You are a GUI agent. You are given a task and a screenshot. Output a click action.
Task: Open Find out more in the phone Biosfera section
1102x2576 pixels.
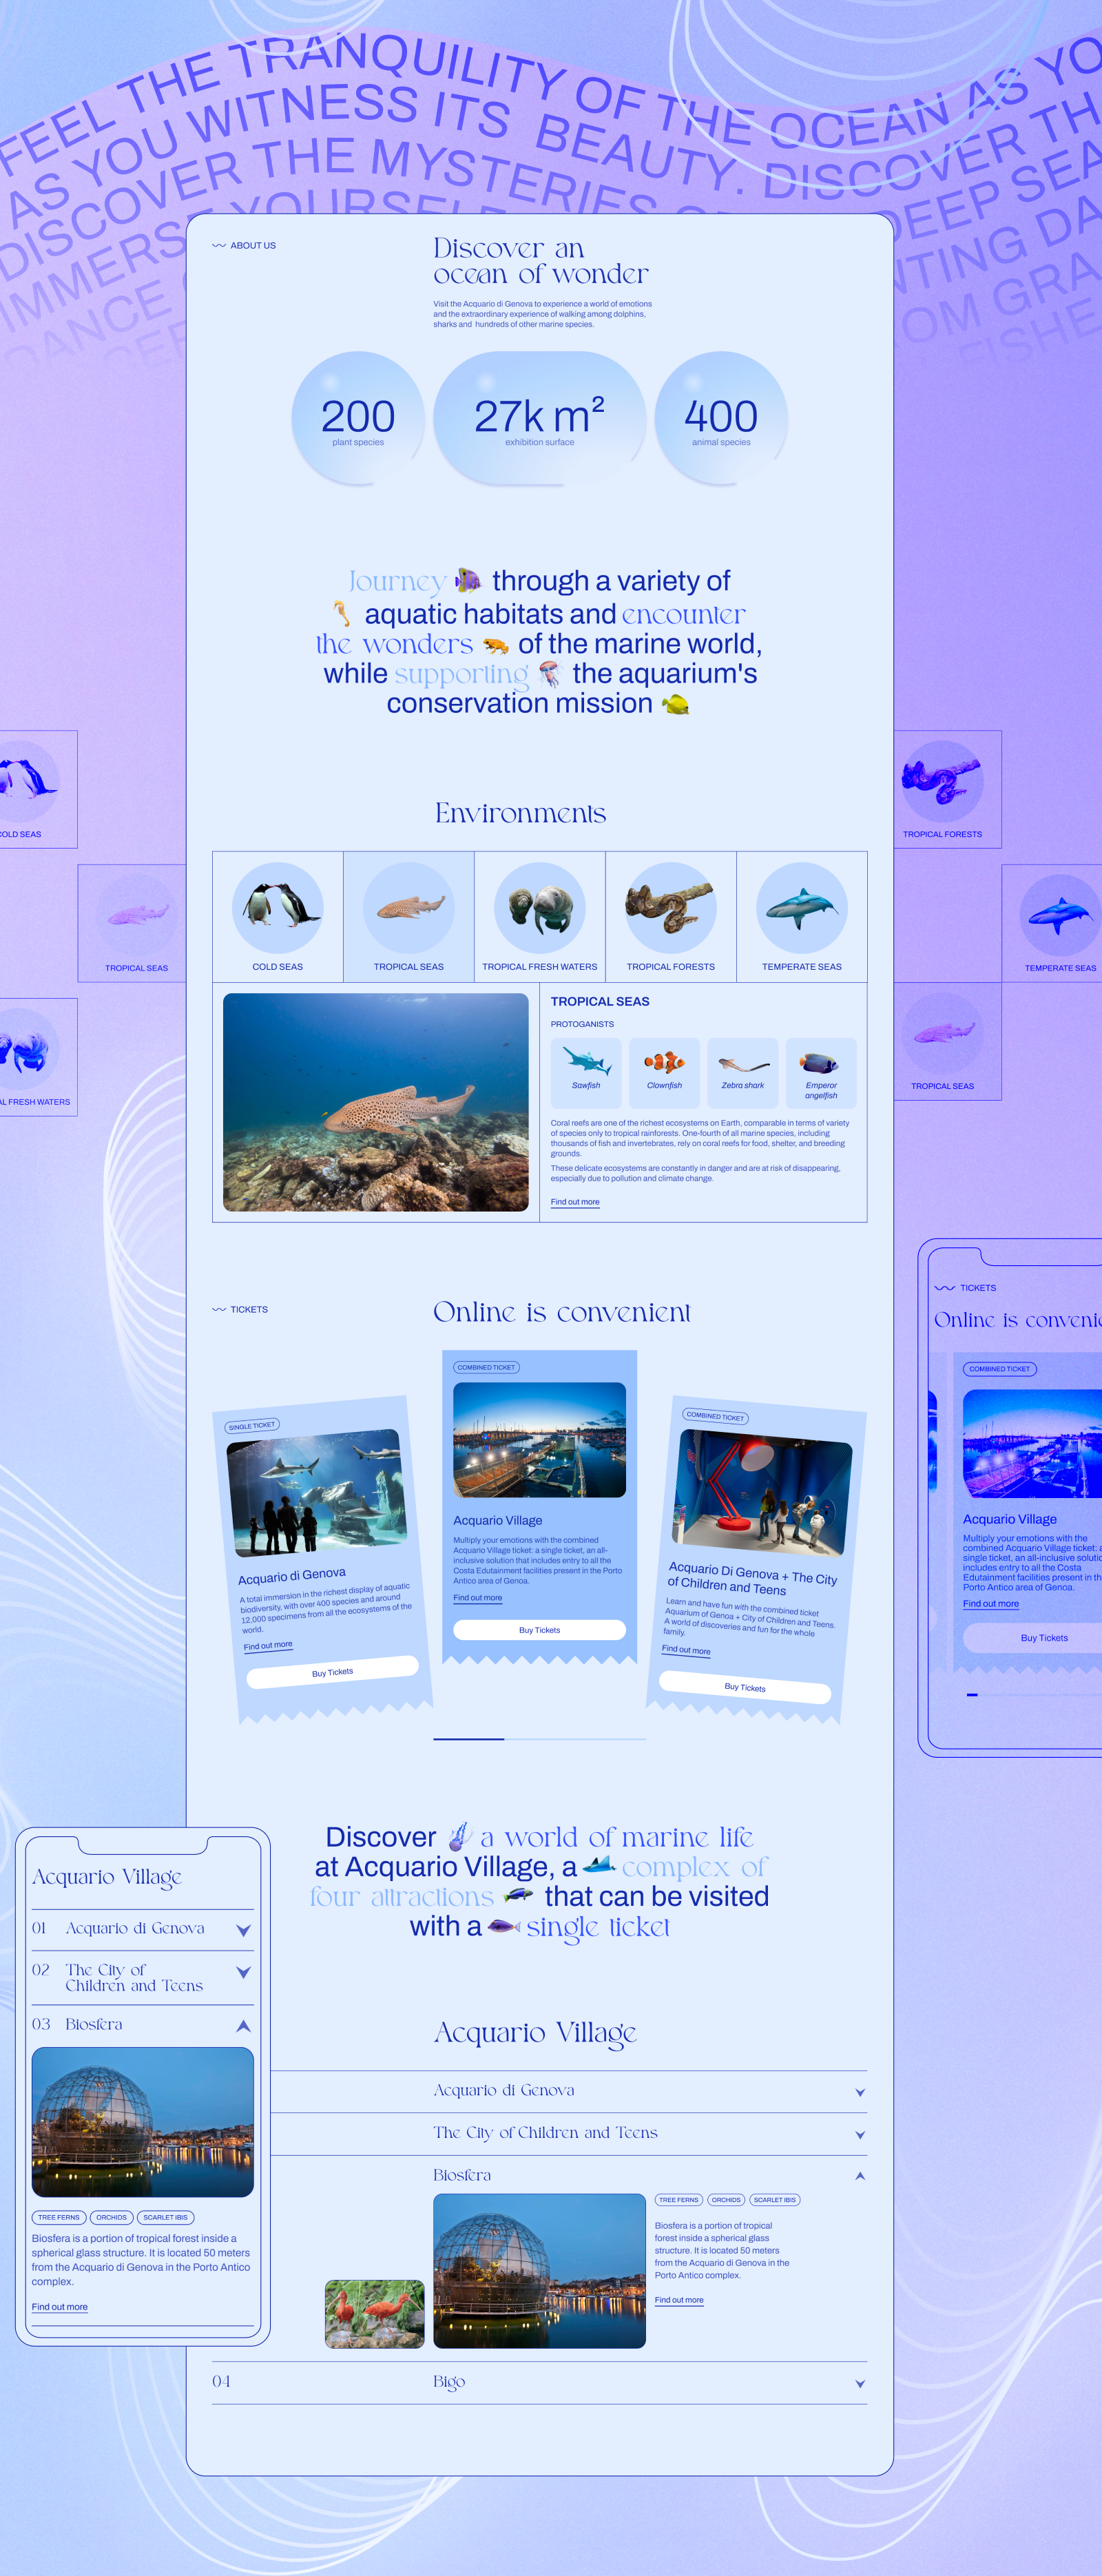point(59,2307)
